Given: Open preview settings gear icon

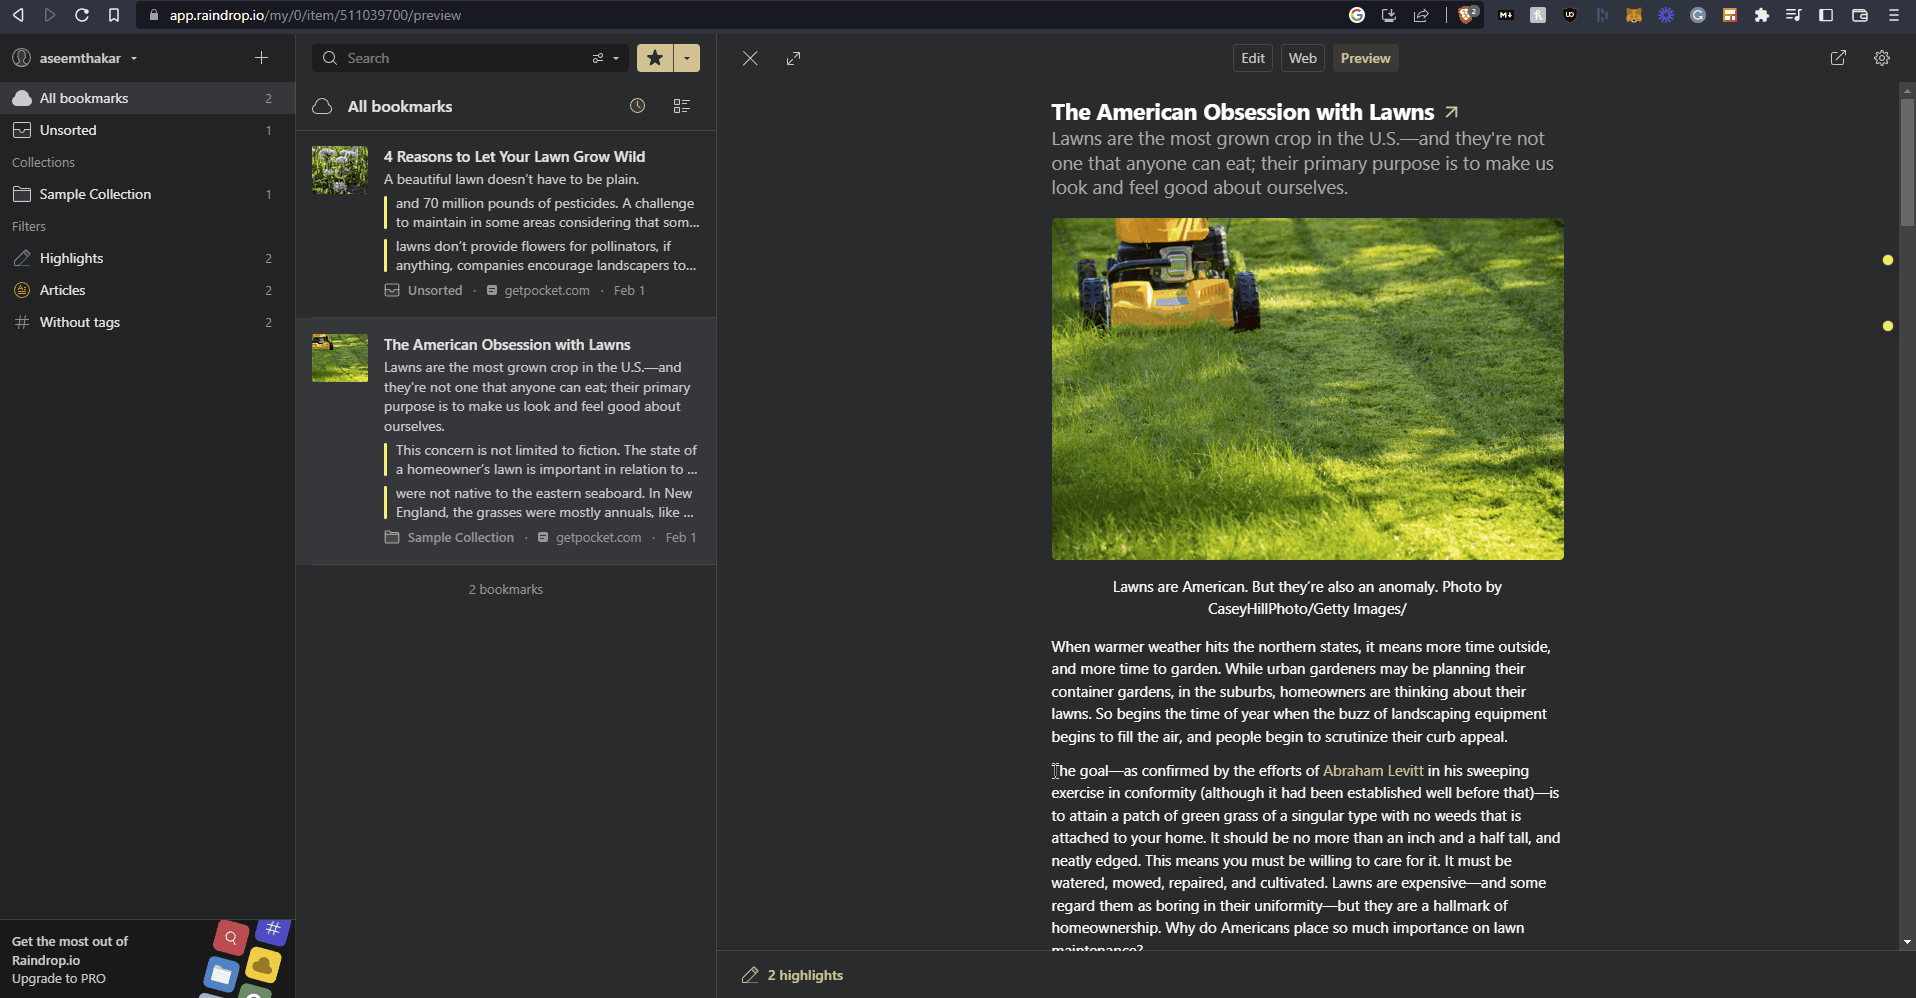Looking at the screenshot, I should point(1882,58).
